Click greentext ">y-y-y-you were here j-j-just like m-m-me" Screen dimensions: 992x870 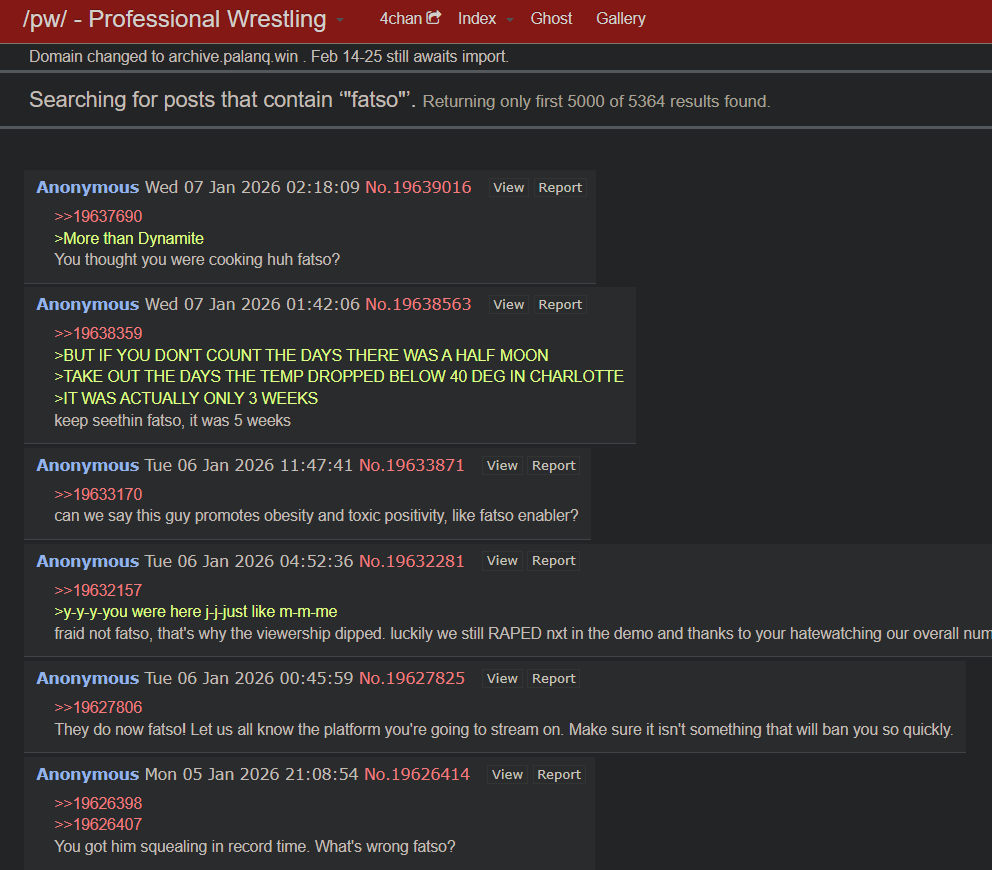(195, 612)
